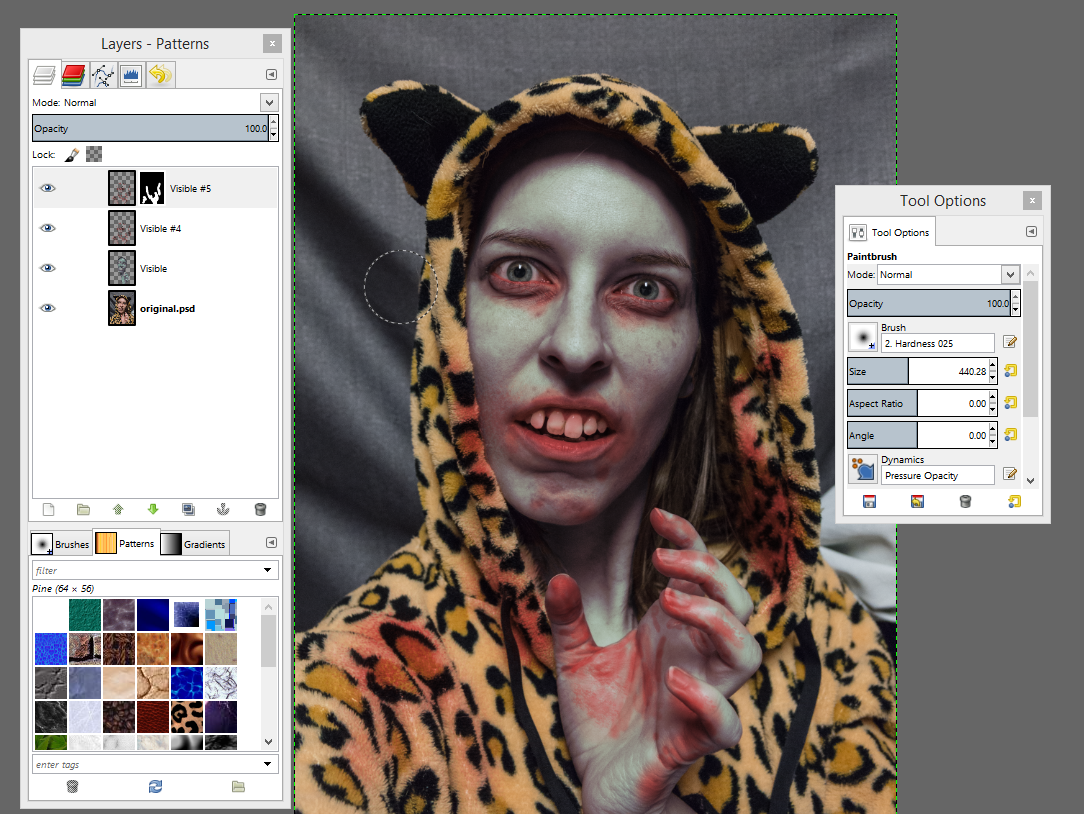The width and height of the screenshot is (1084, 814).
Task: Save current tool options preset
Action: [x=870, y=501]
